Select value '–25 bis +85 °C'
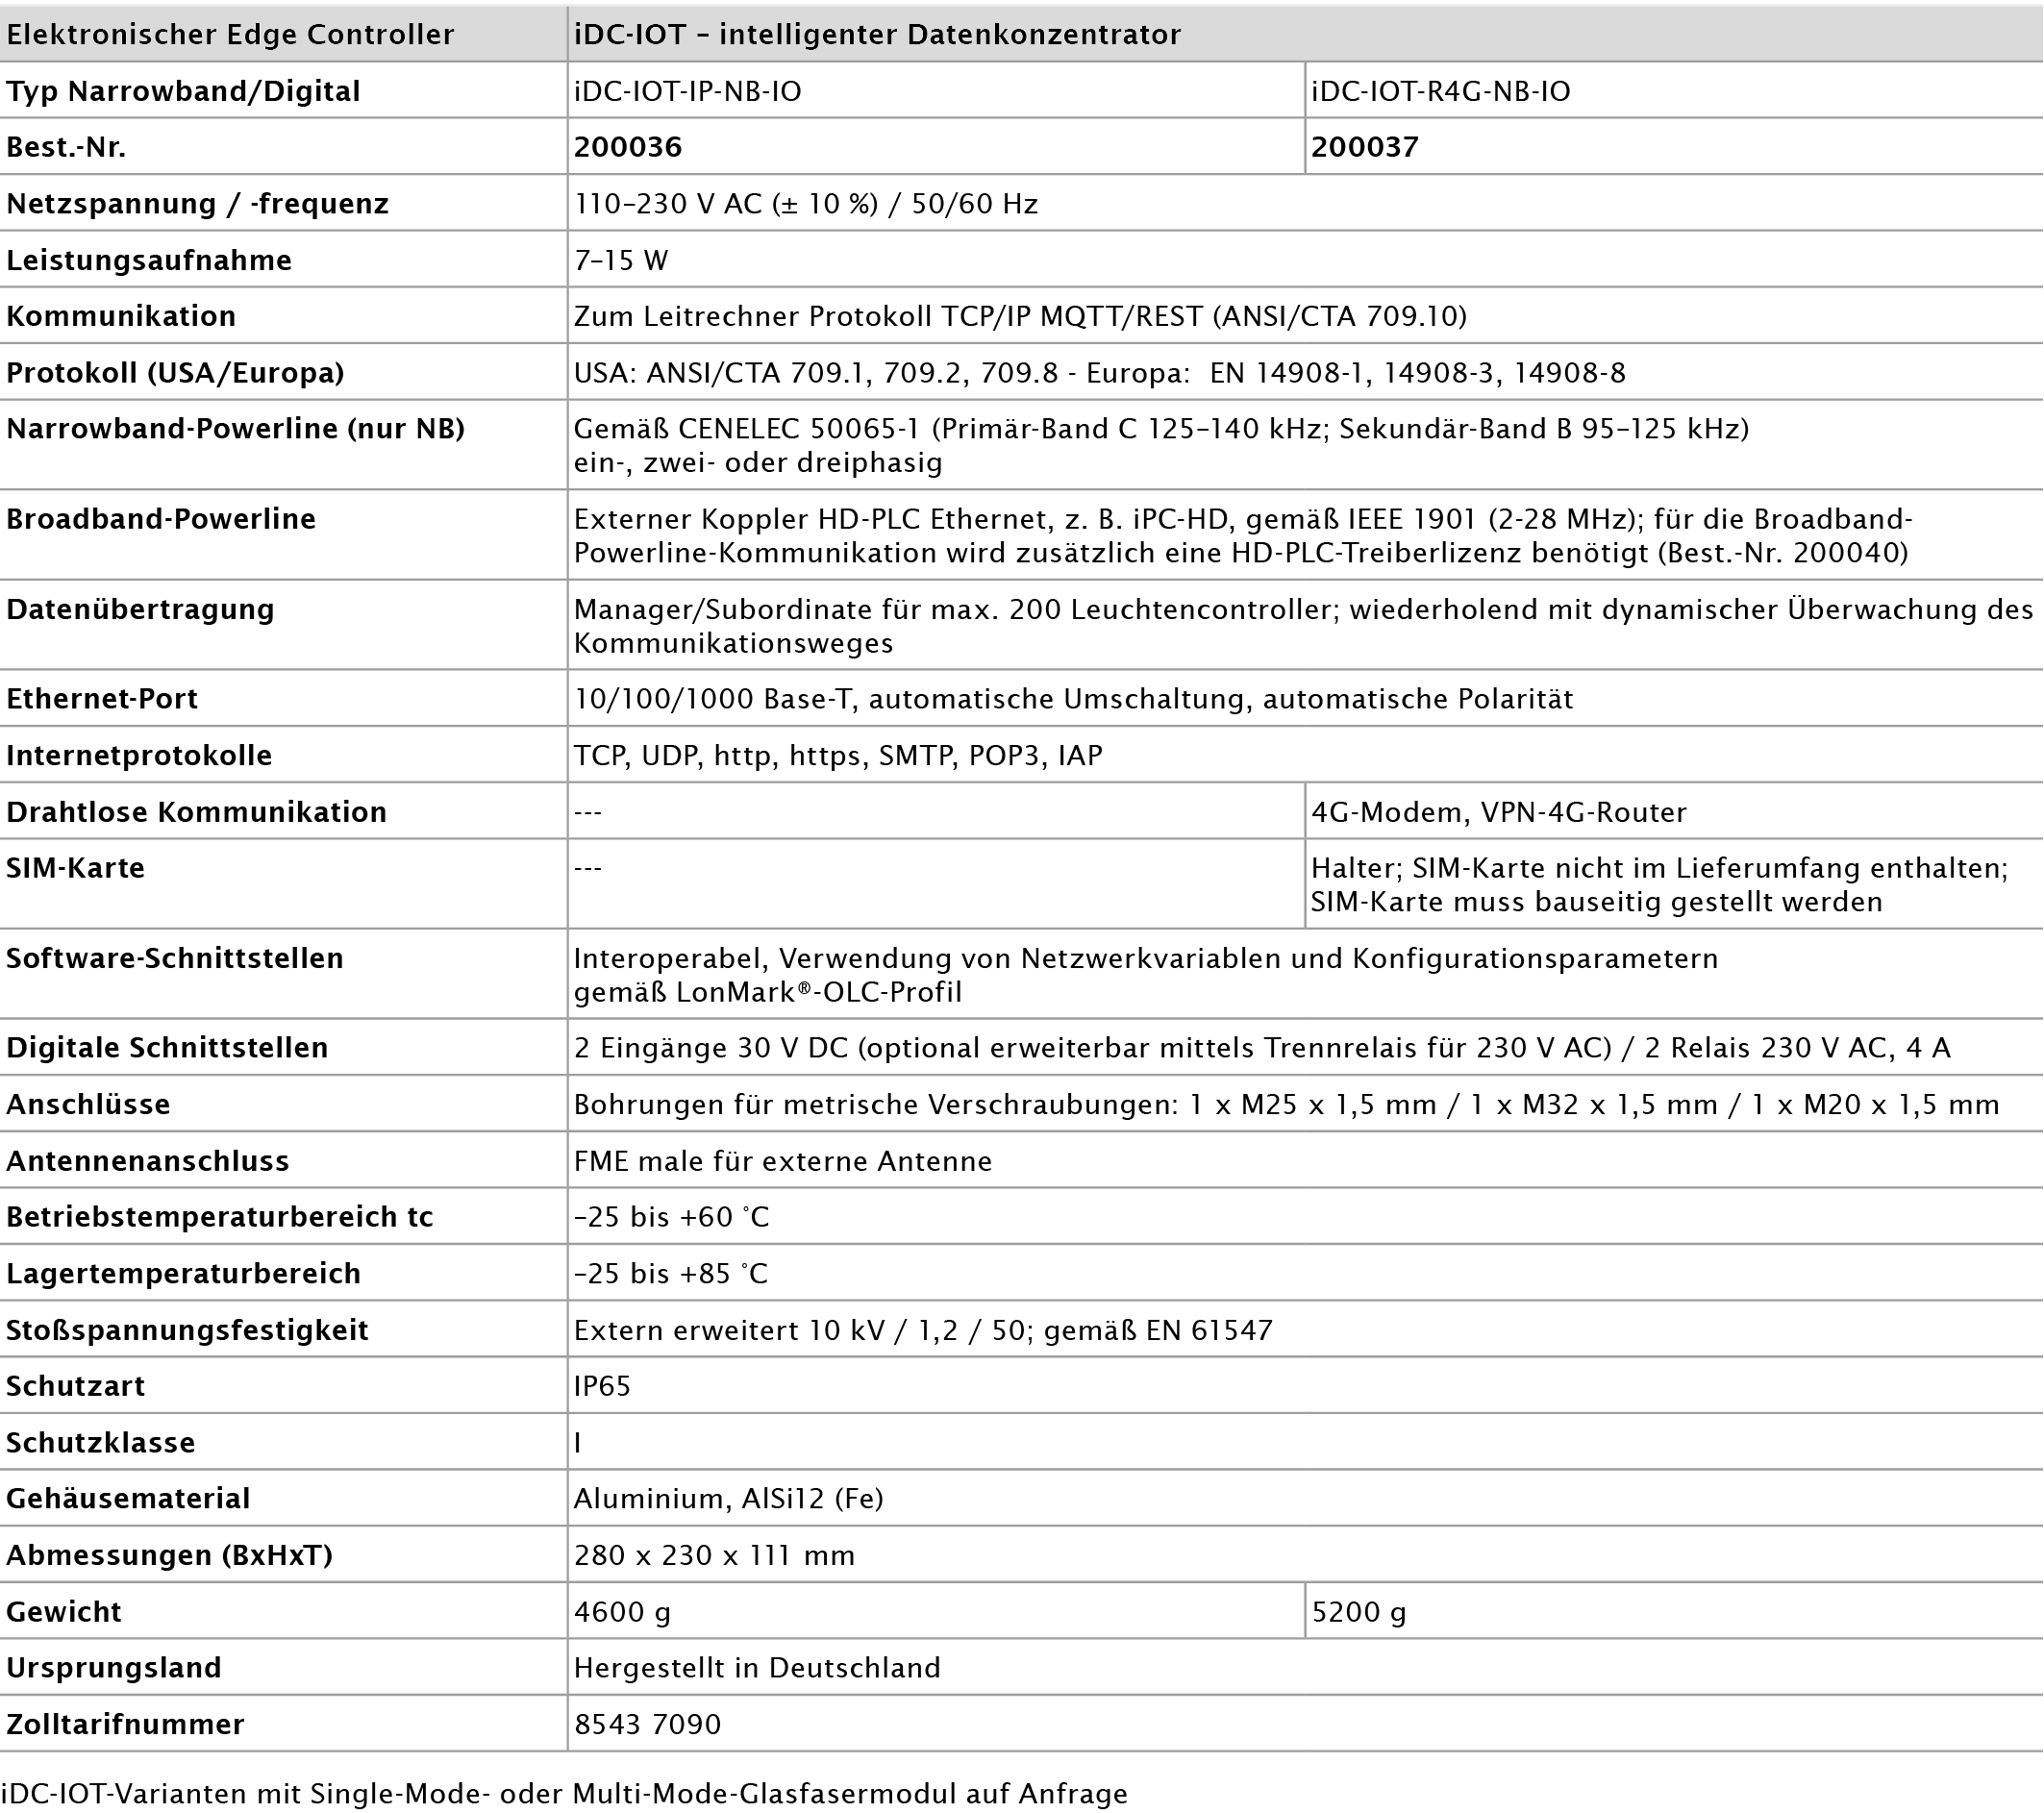2044x1813 pixels. 671,1274
